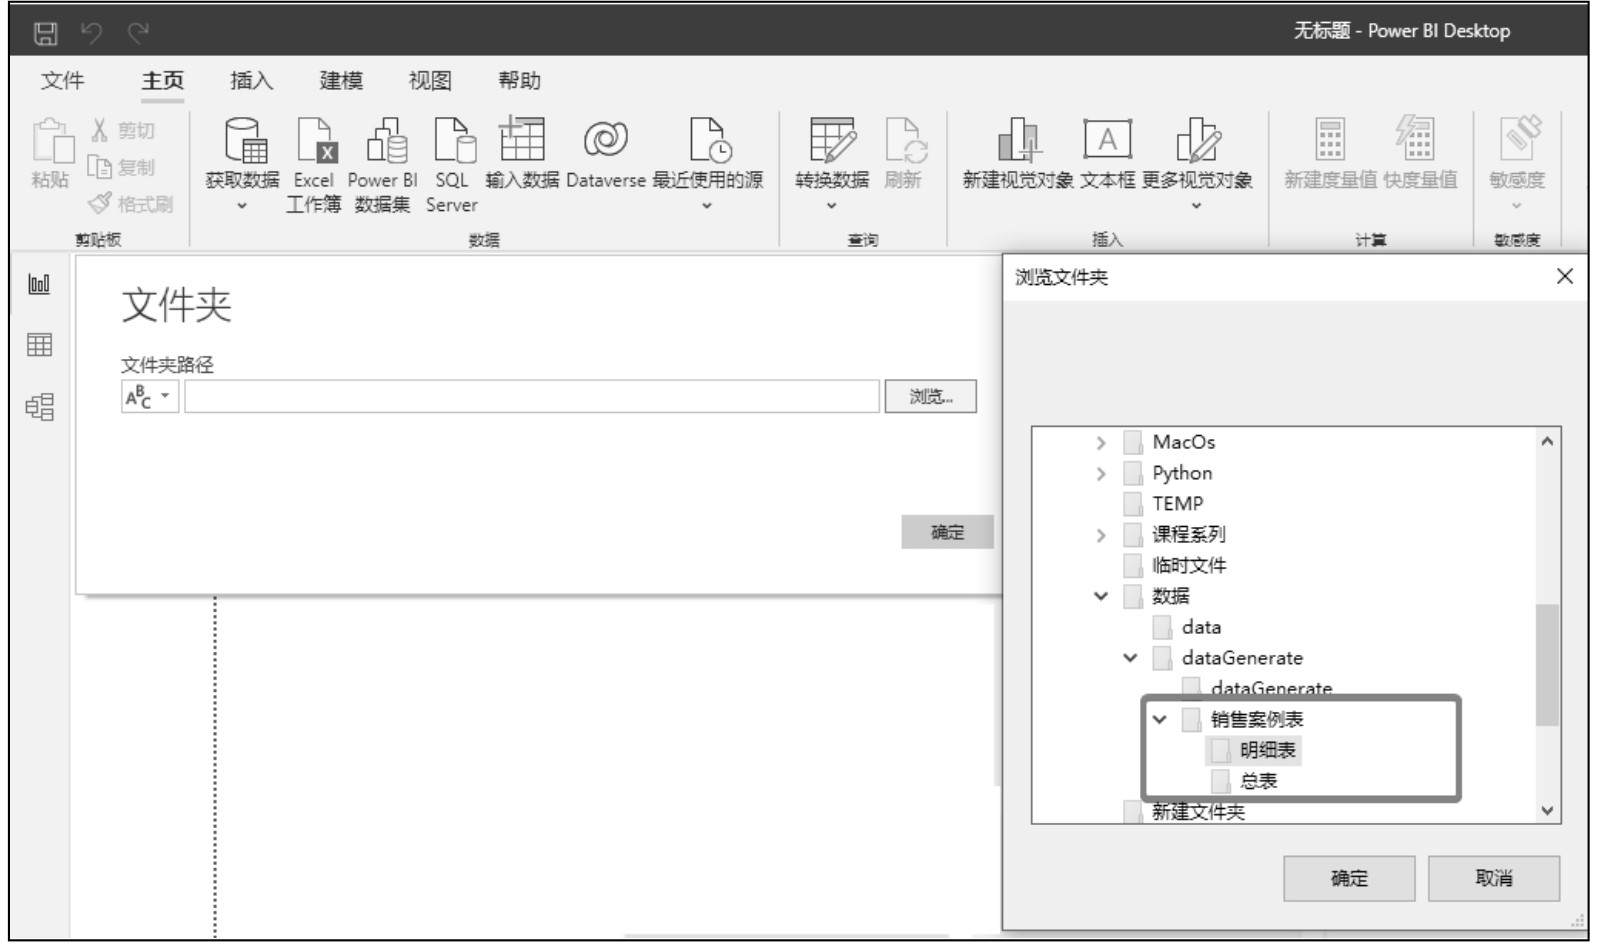The width and height of the screenshot is (1601, 949).
Task: Click the Format Painter (格式刷) icon
Action: 100,204
